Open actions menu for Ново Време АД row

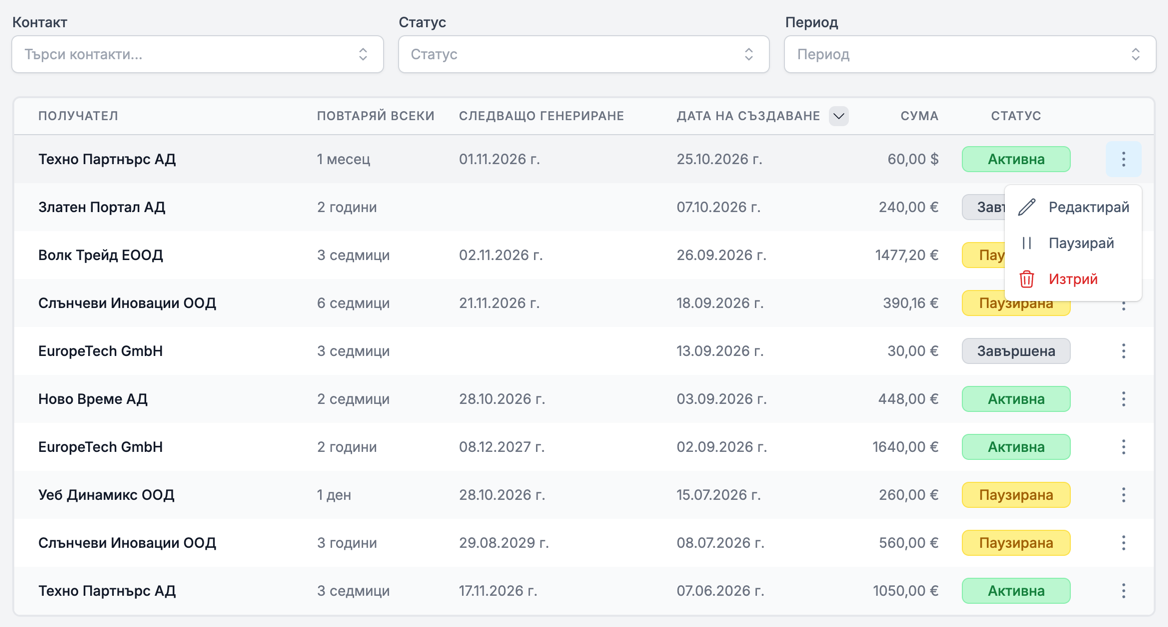click(1123, 399)
